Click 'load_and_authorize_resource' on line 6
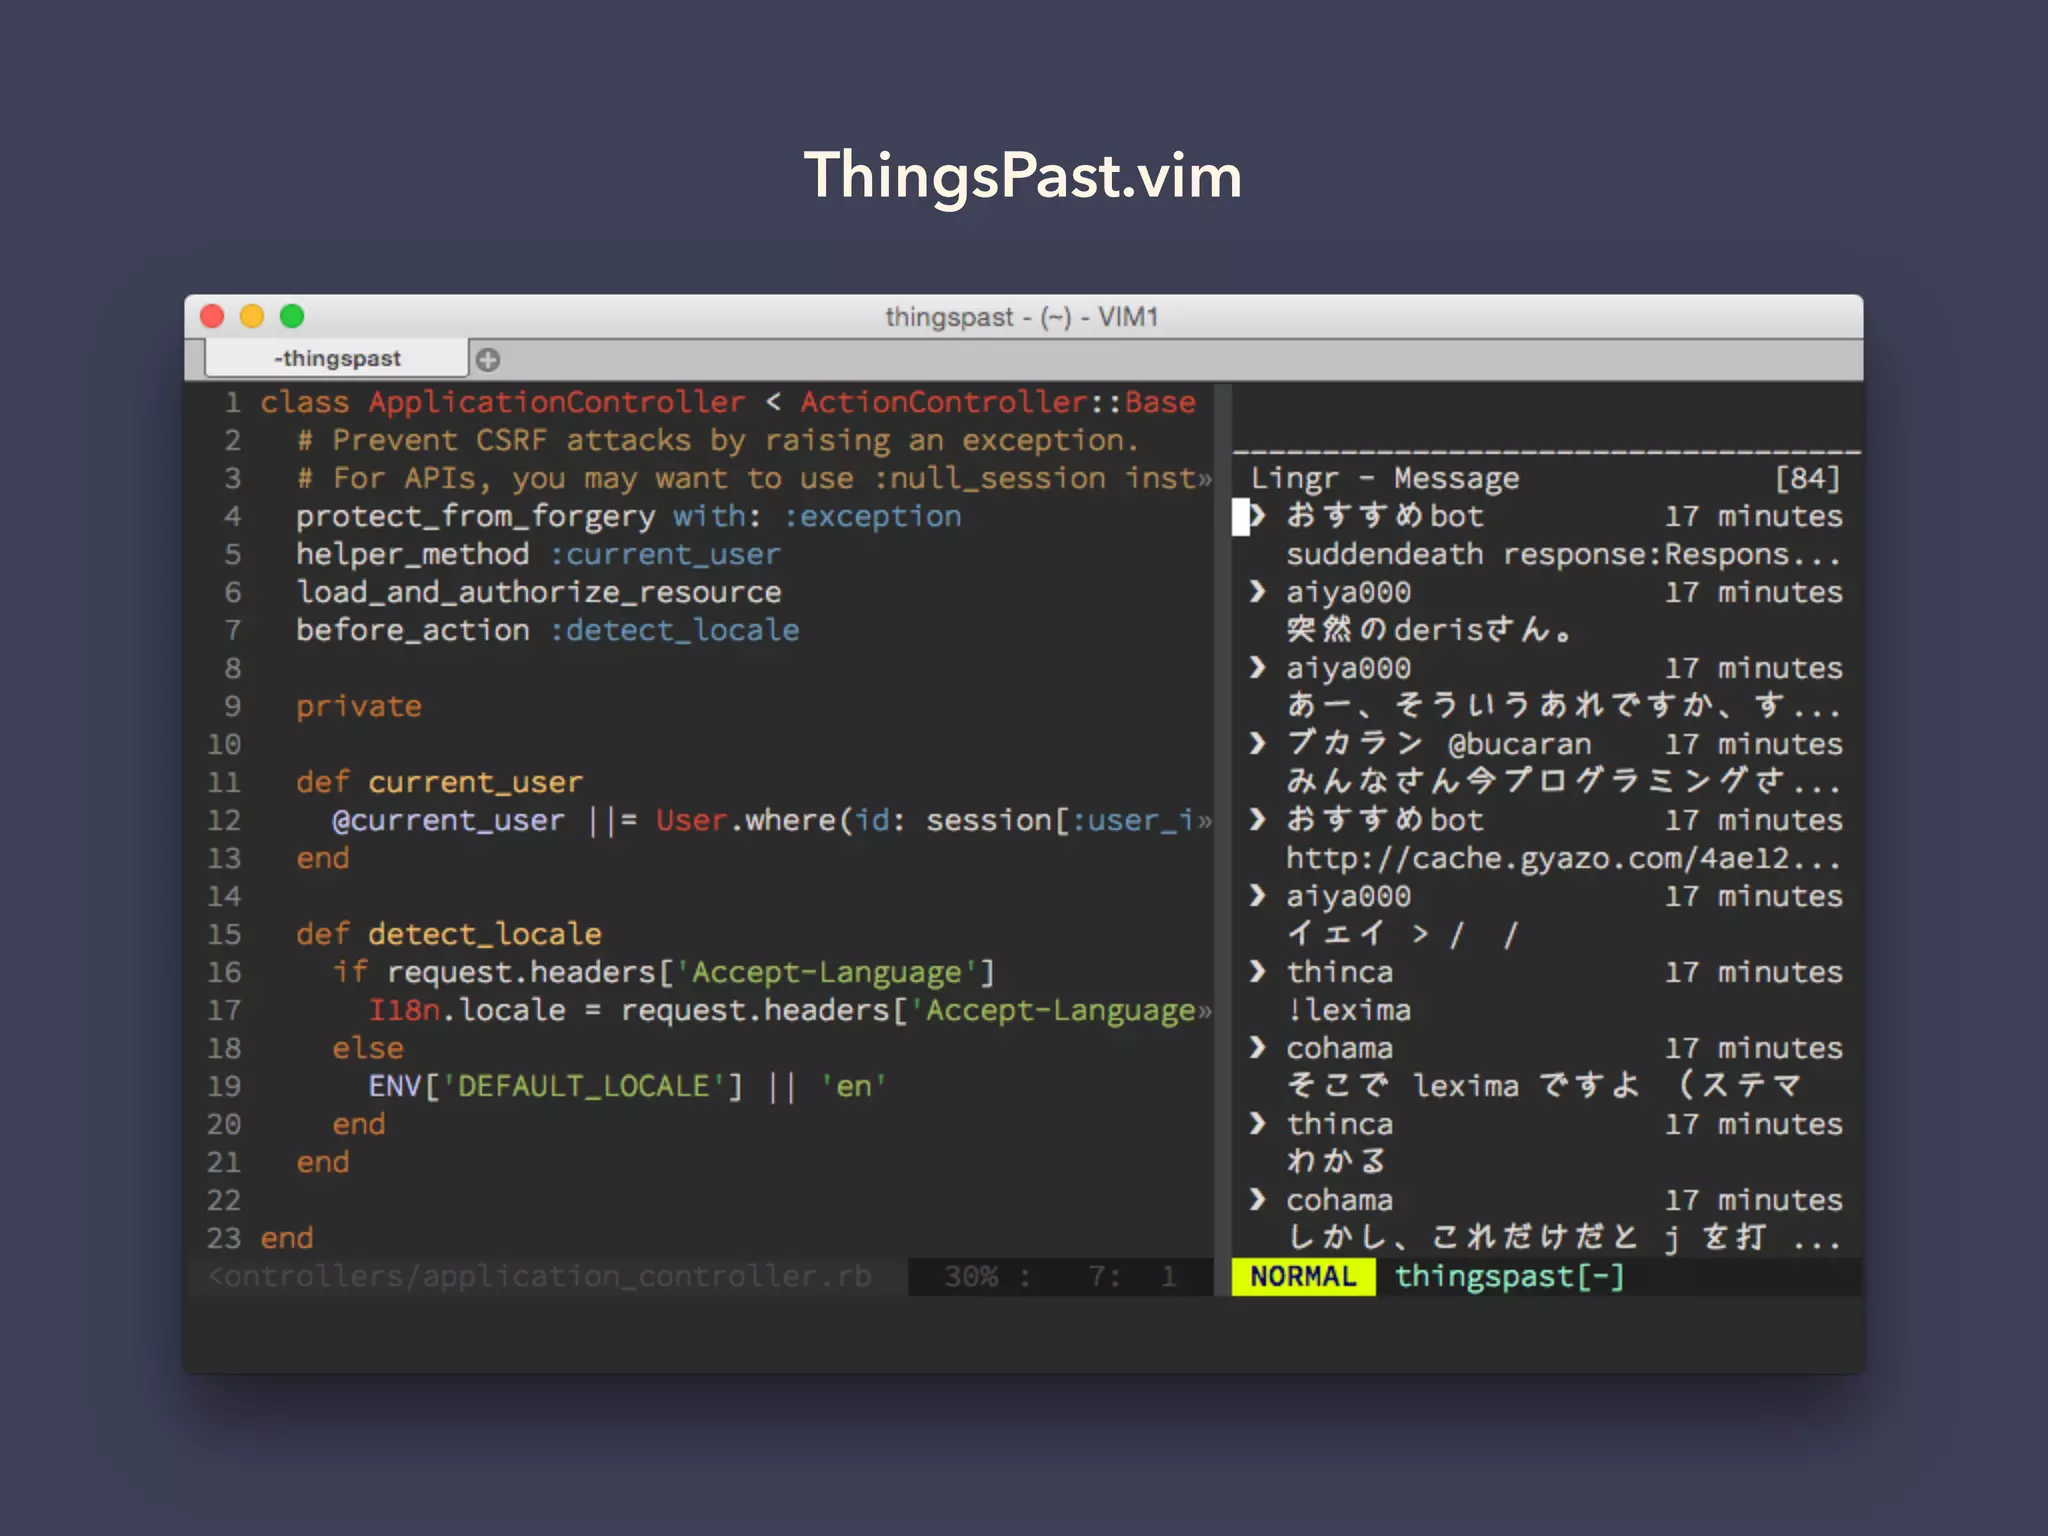 (x=539, y=593)
